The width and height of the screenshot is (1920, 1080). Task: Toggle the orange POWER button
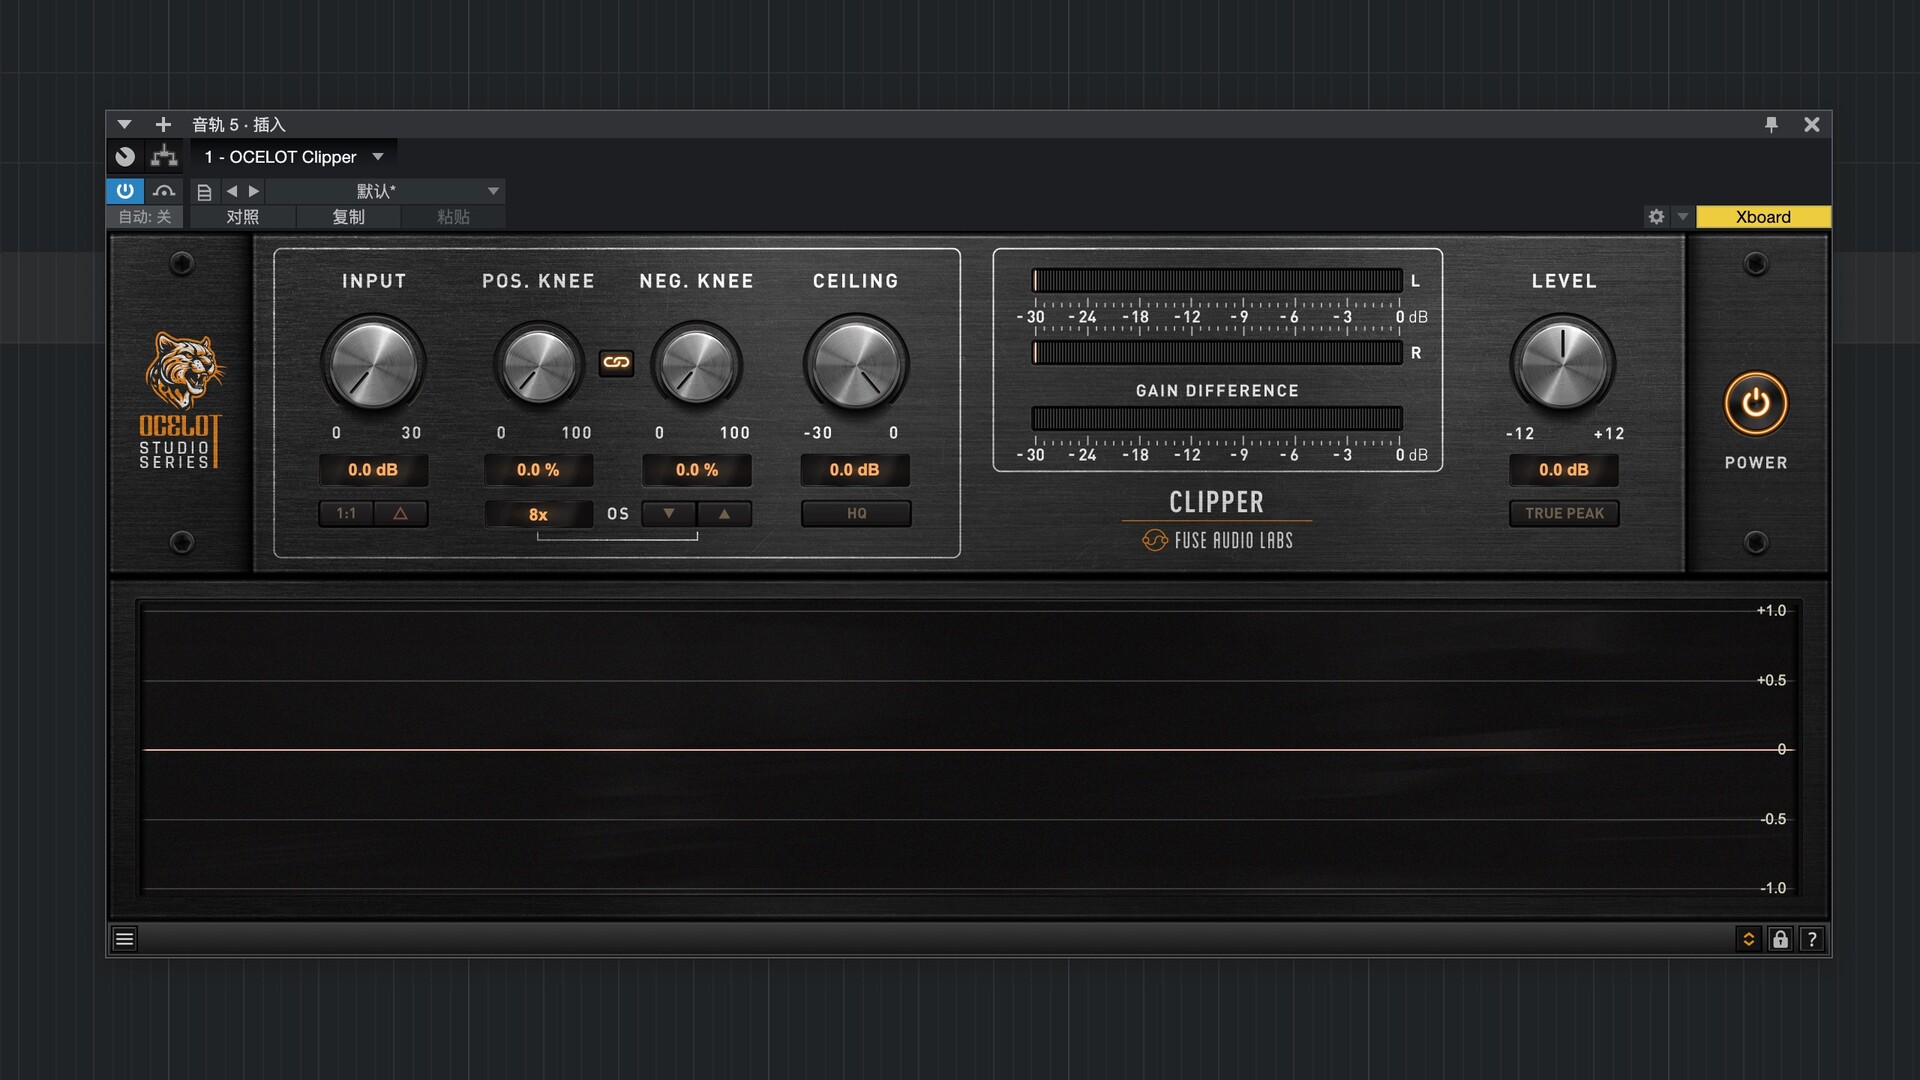[1756, 404]
